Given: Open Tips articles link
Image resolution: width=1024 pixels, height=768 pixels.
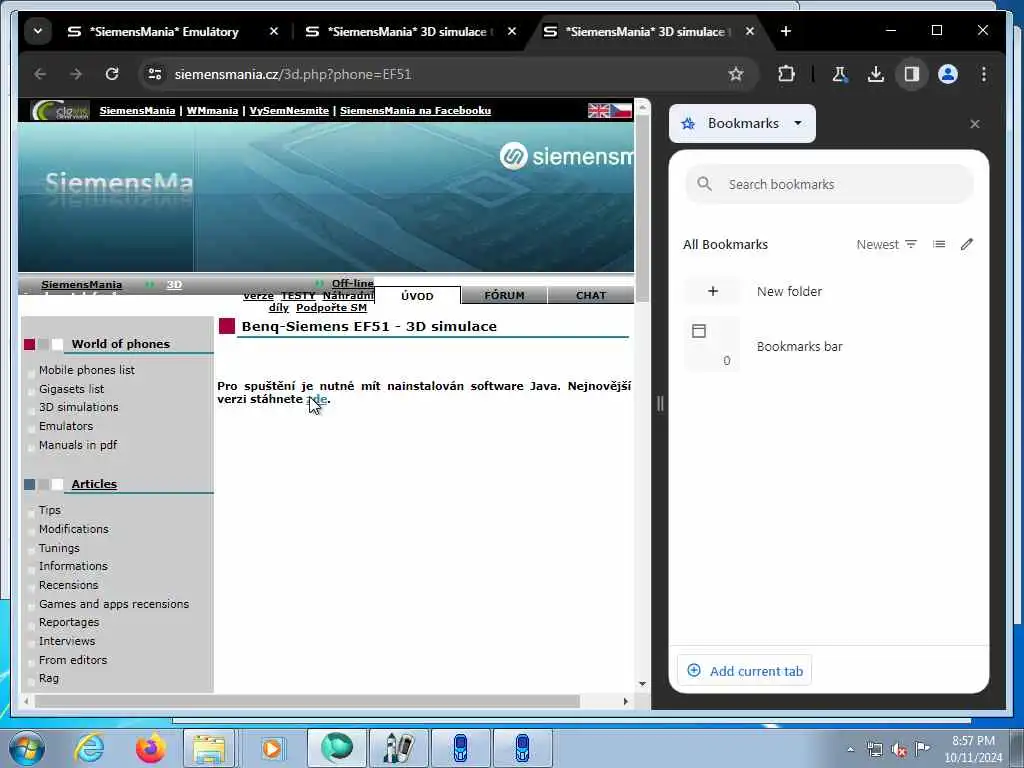Looking at the screenshot, I should 50,510.
